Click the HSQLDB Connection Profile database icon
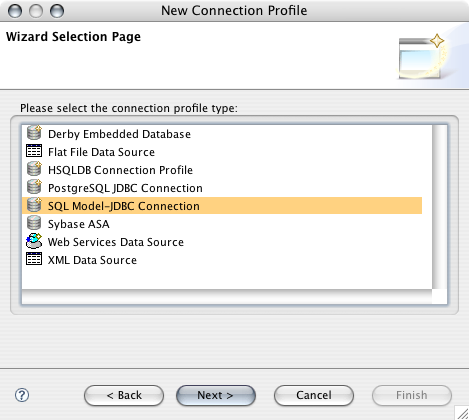Viewport: 469px width, 420px height. click(x=34, y=169)
